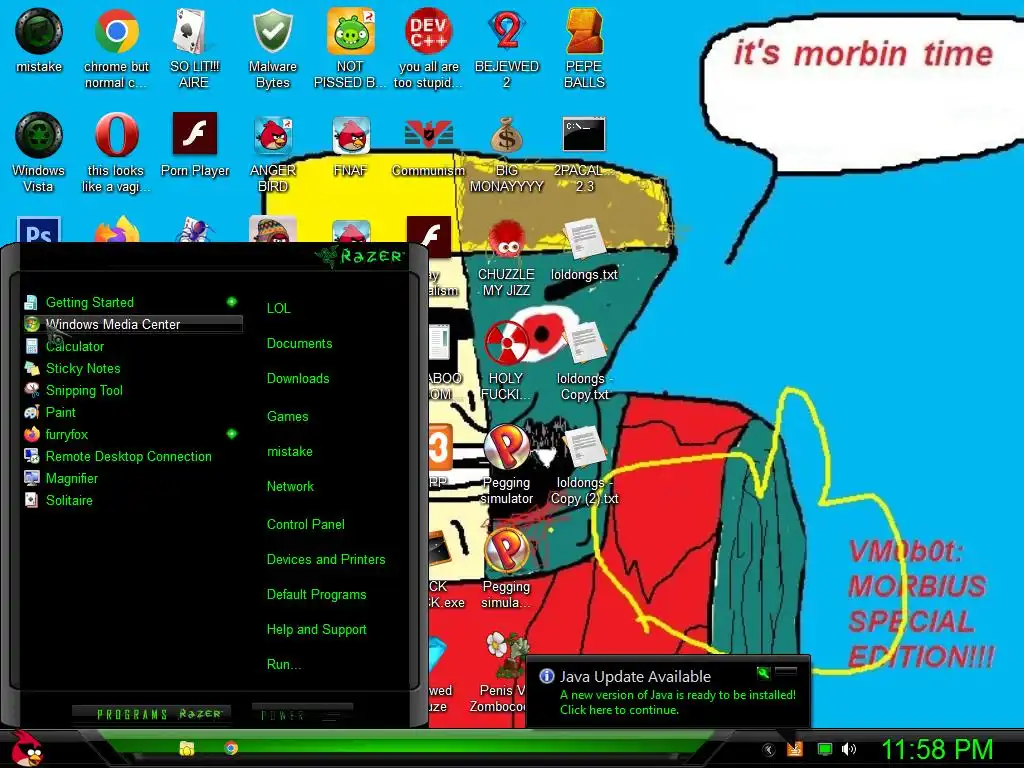Launch furryfox from start menu
Viewport: 1024px width, 768px height.
pos(133,434)
